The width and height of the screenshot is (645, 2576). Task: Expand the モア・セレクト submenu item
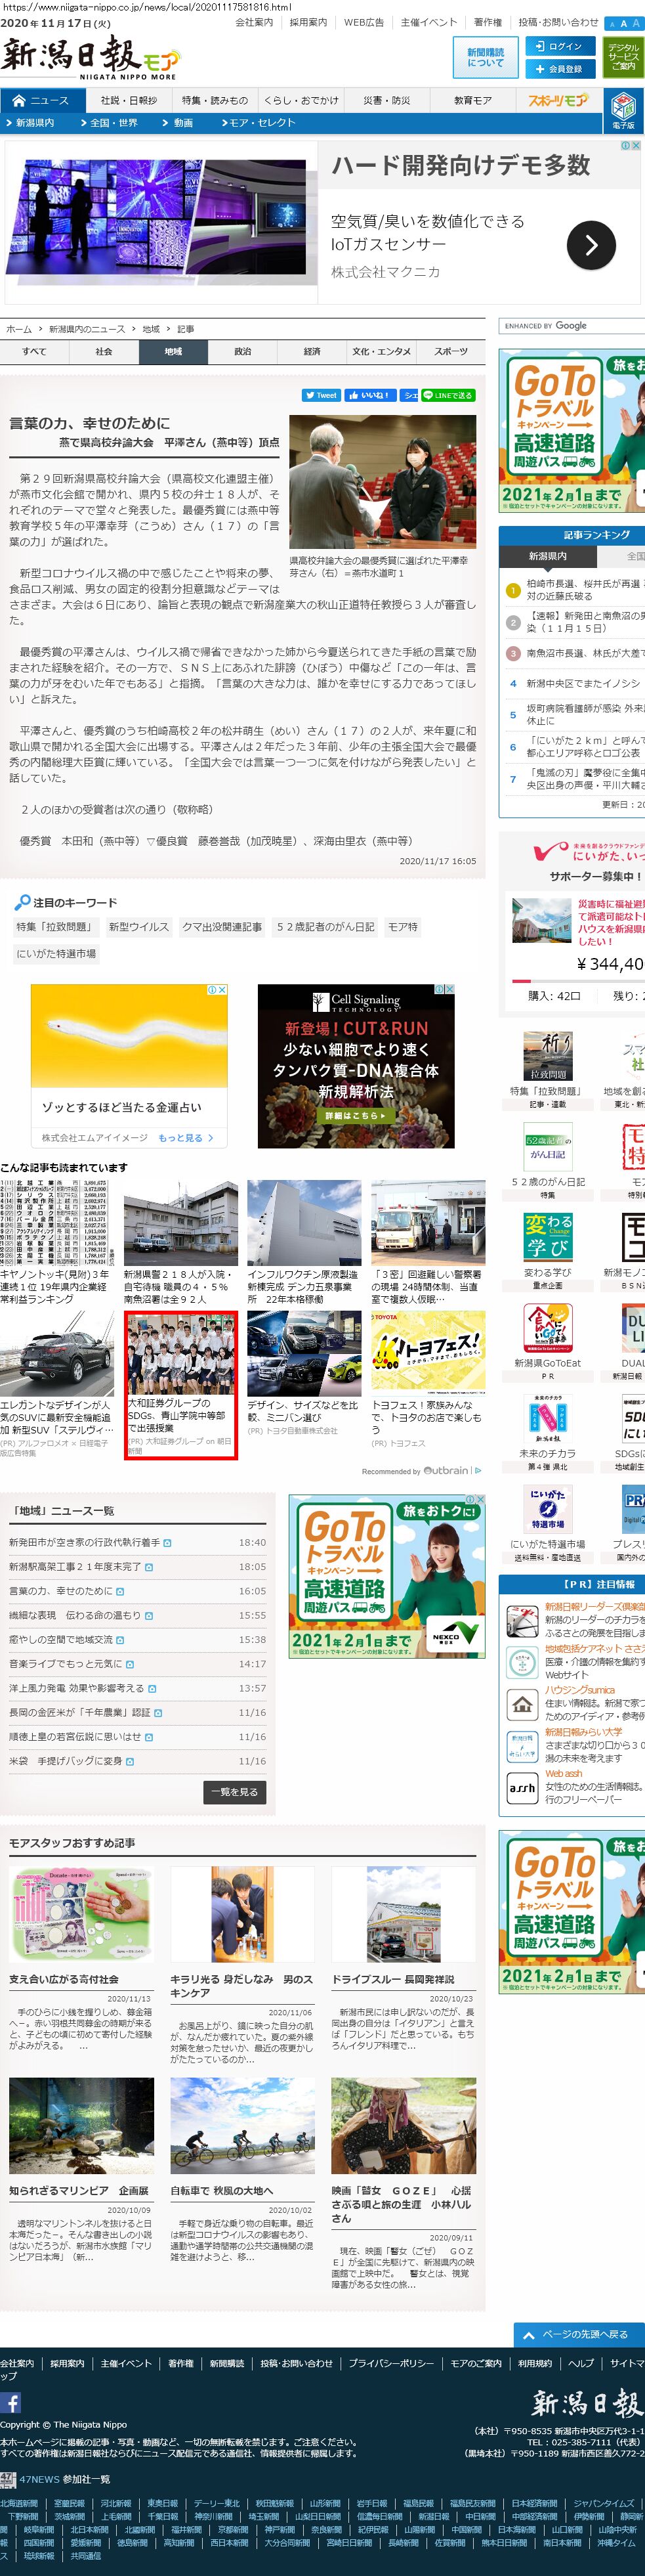pos(259,123)
